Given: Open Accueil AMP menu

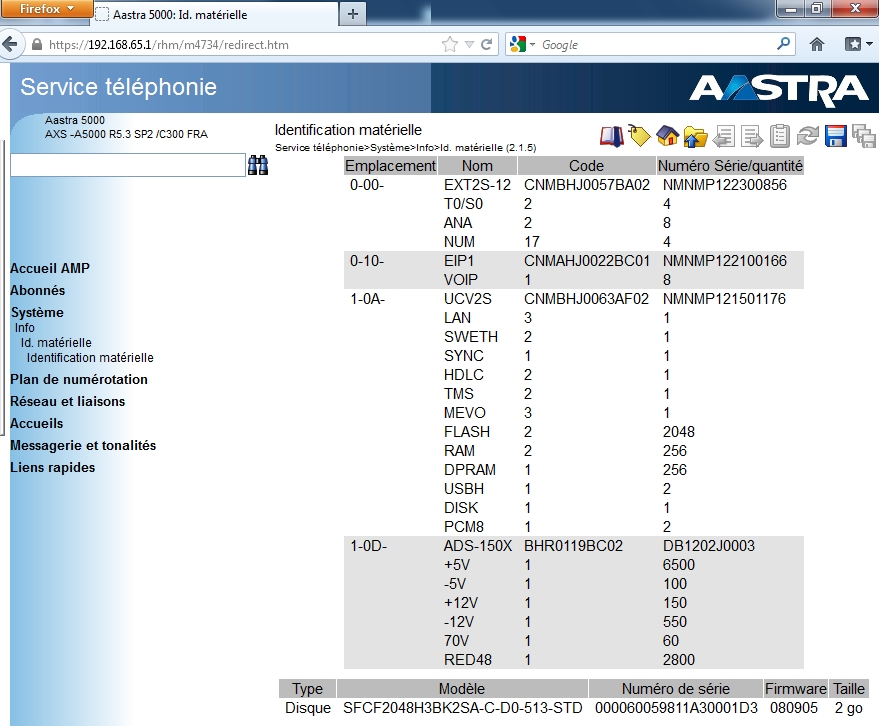Looking at the screenshot, I should (x=50, y=269).
